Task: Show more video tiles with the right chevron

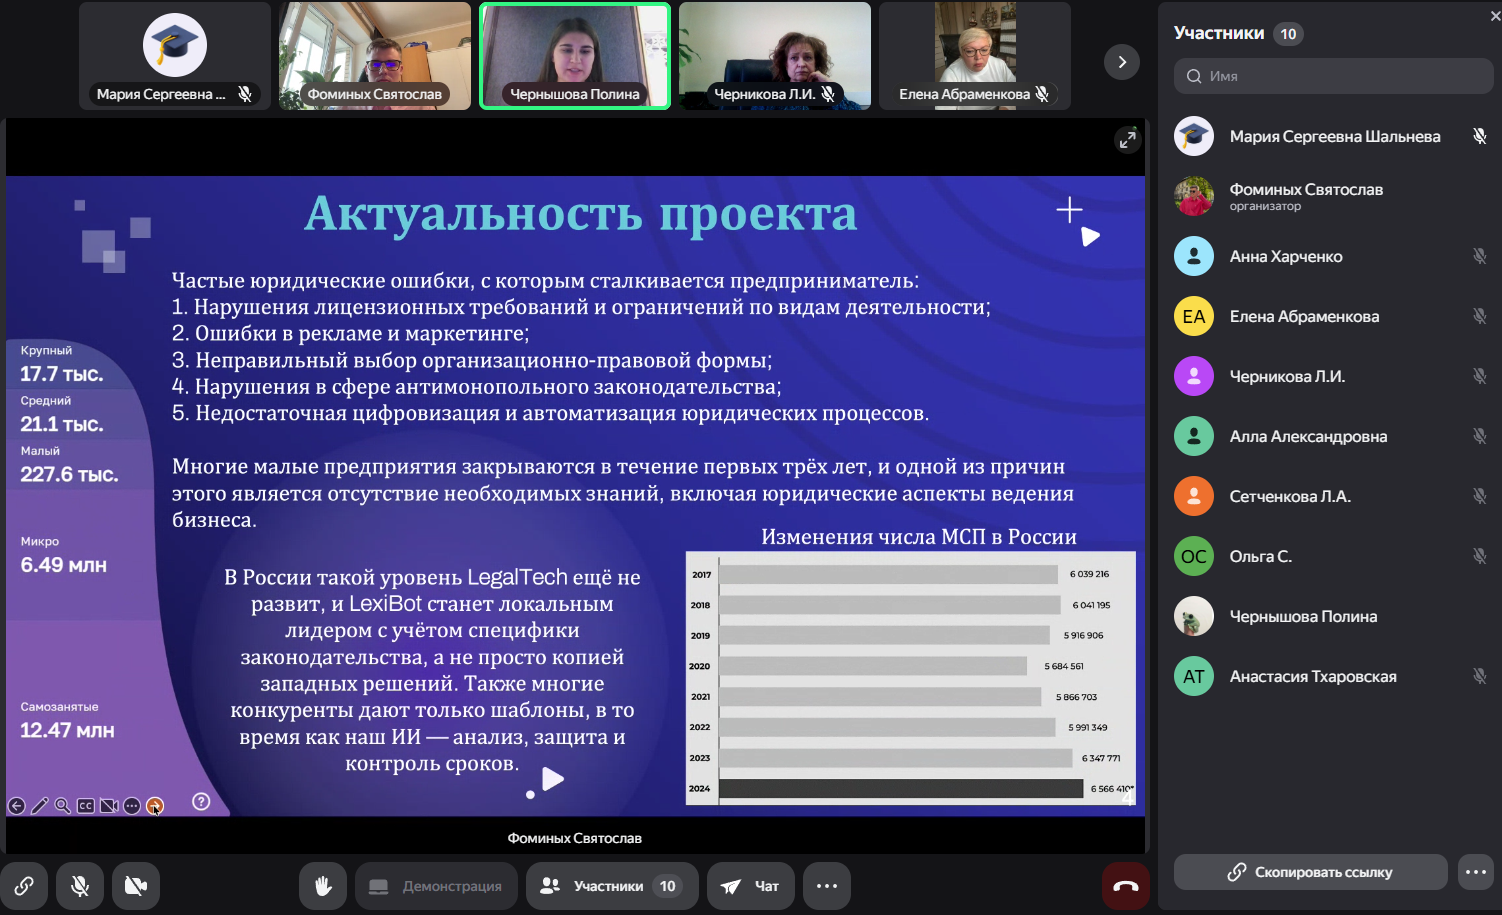Action: (x=1121, y=62)
